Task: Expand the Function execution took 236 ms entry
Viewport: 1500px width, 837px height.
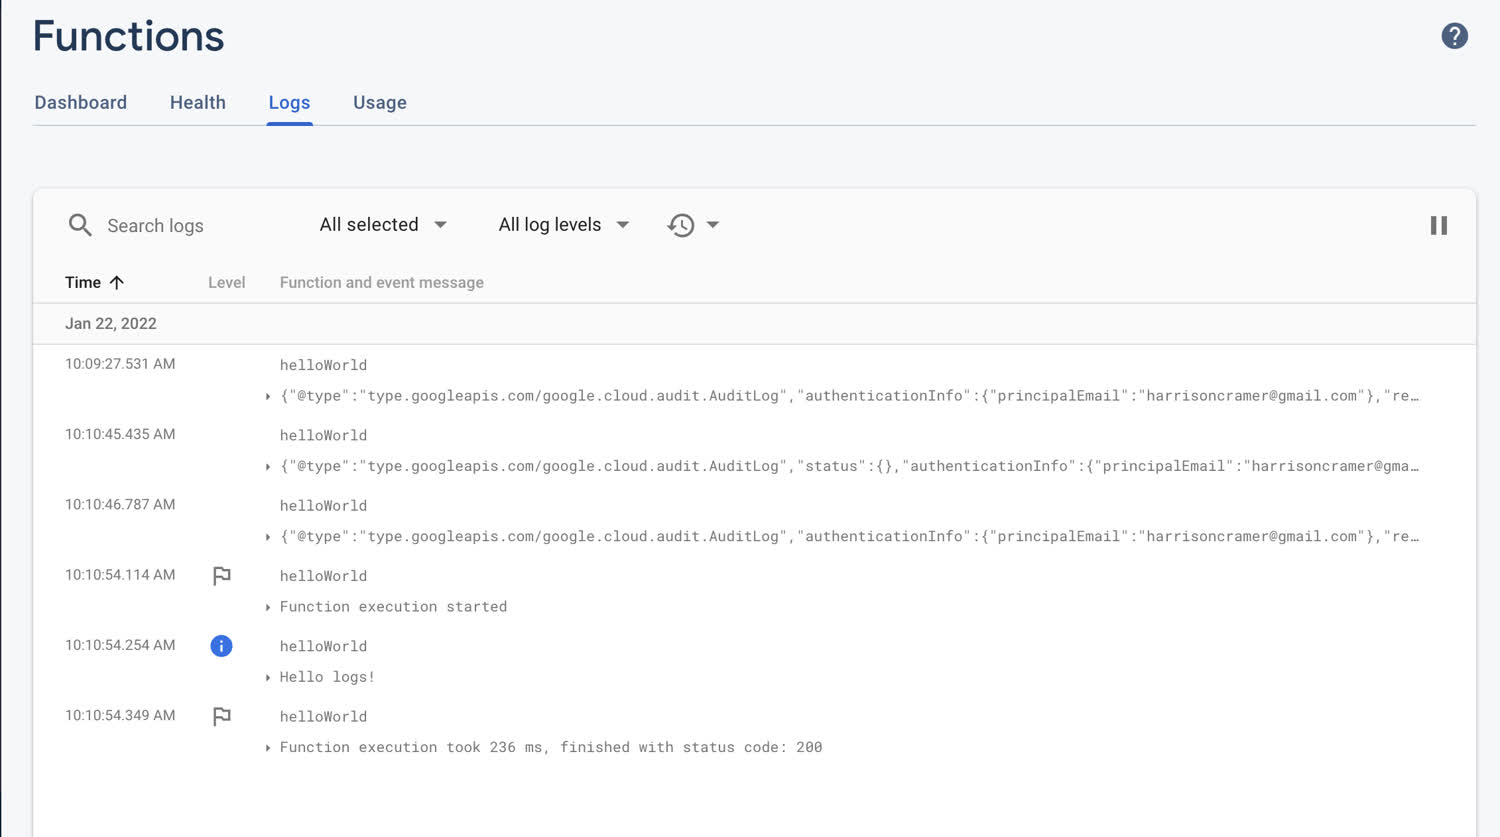Action: [268, 747]
